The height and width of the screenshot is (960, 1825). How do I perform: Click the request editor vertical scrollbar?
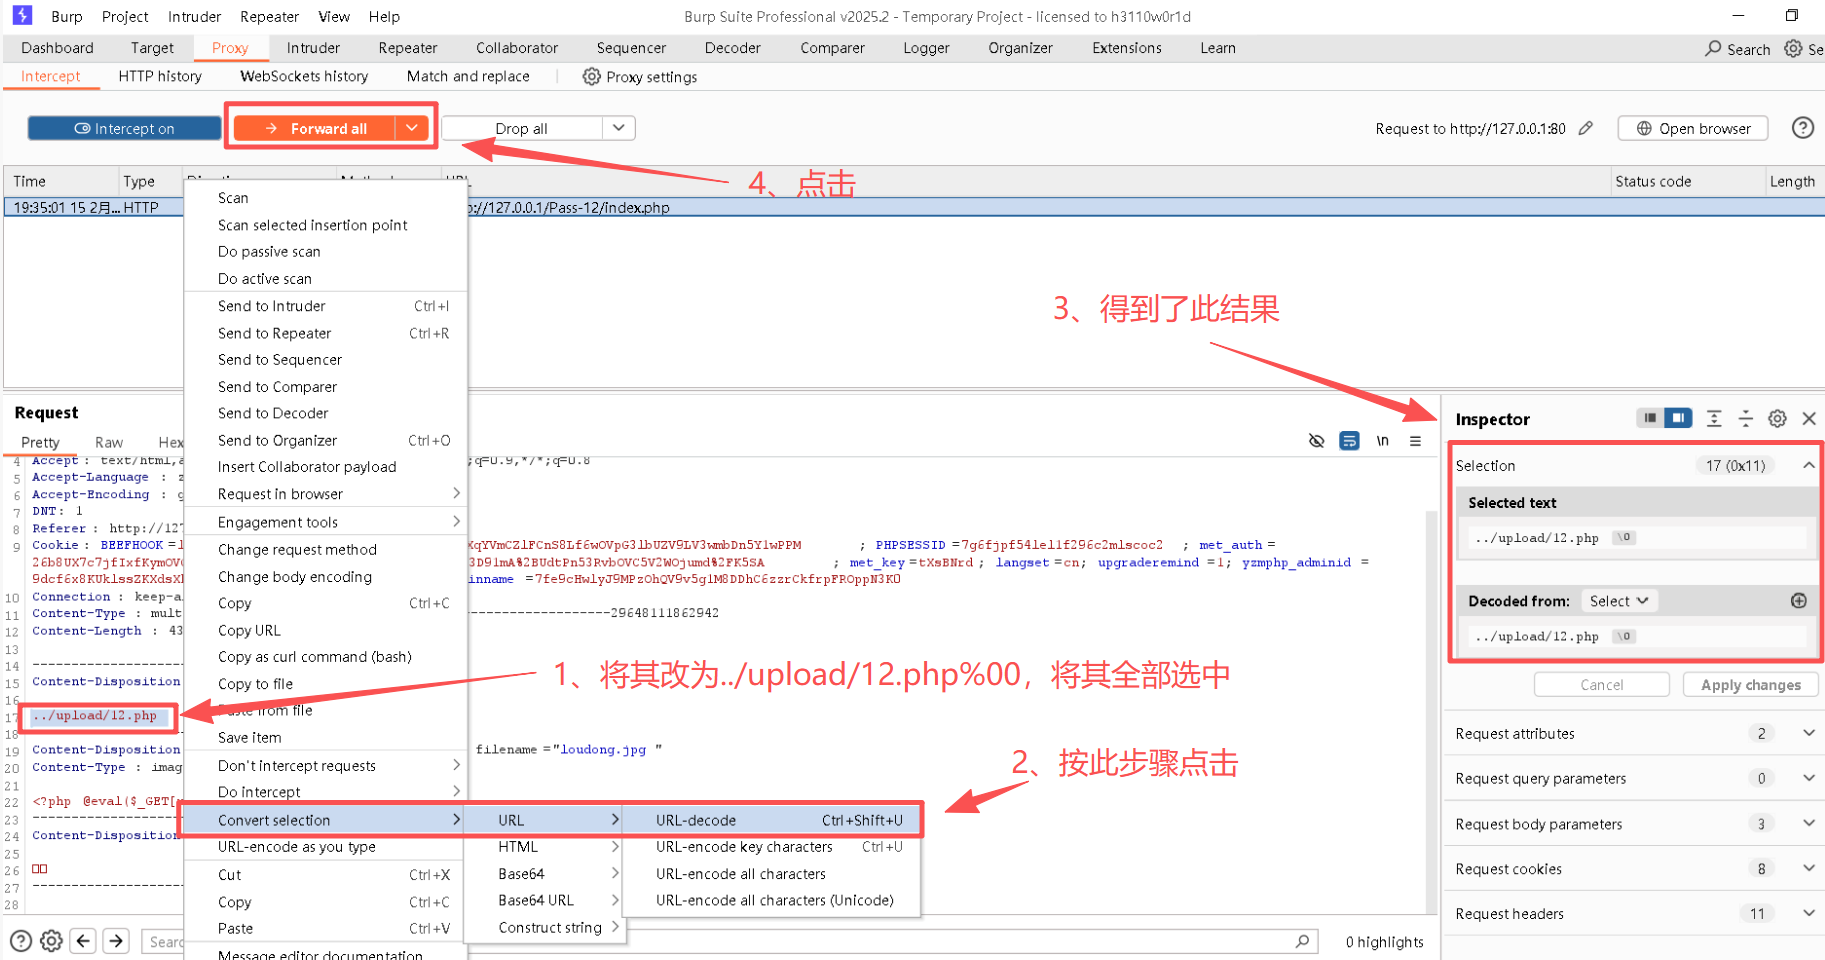click(1431, 710)
